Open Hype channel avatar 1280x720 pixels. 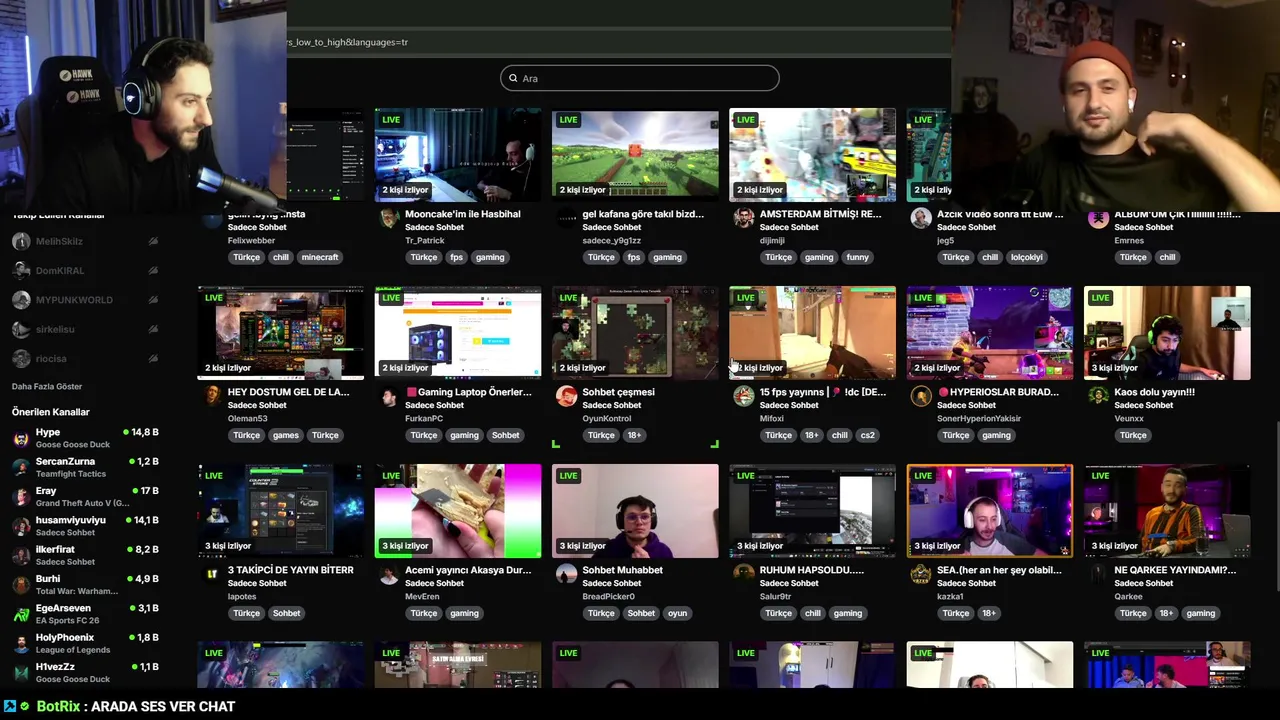21,438
